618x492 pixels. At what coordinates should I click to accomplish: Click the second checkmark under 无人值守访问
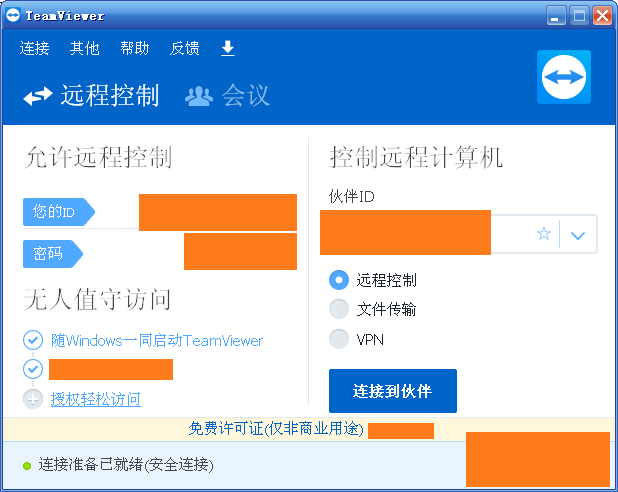click(x=33, y=369)
